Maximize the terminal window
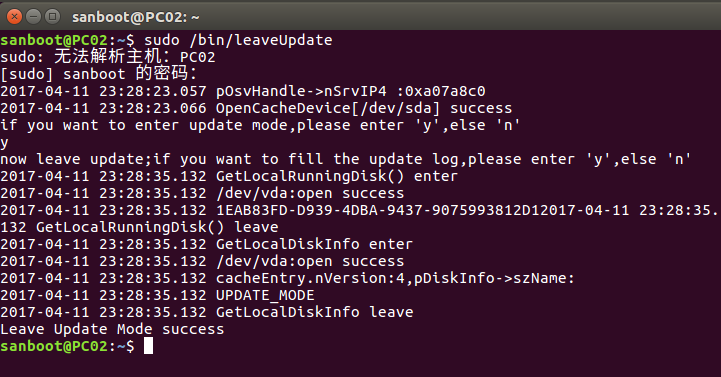 coord(53,17)
